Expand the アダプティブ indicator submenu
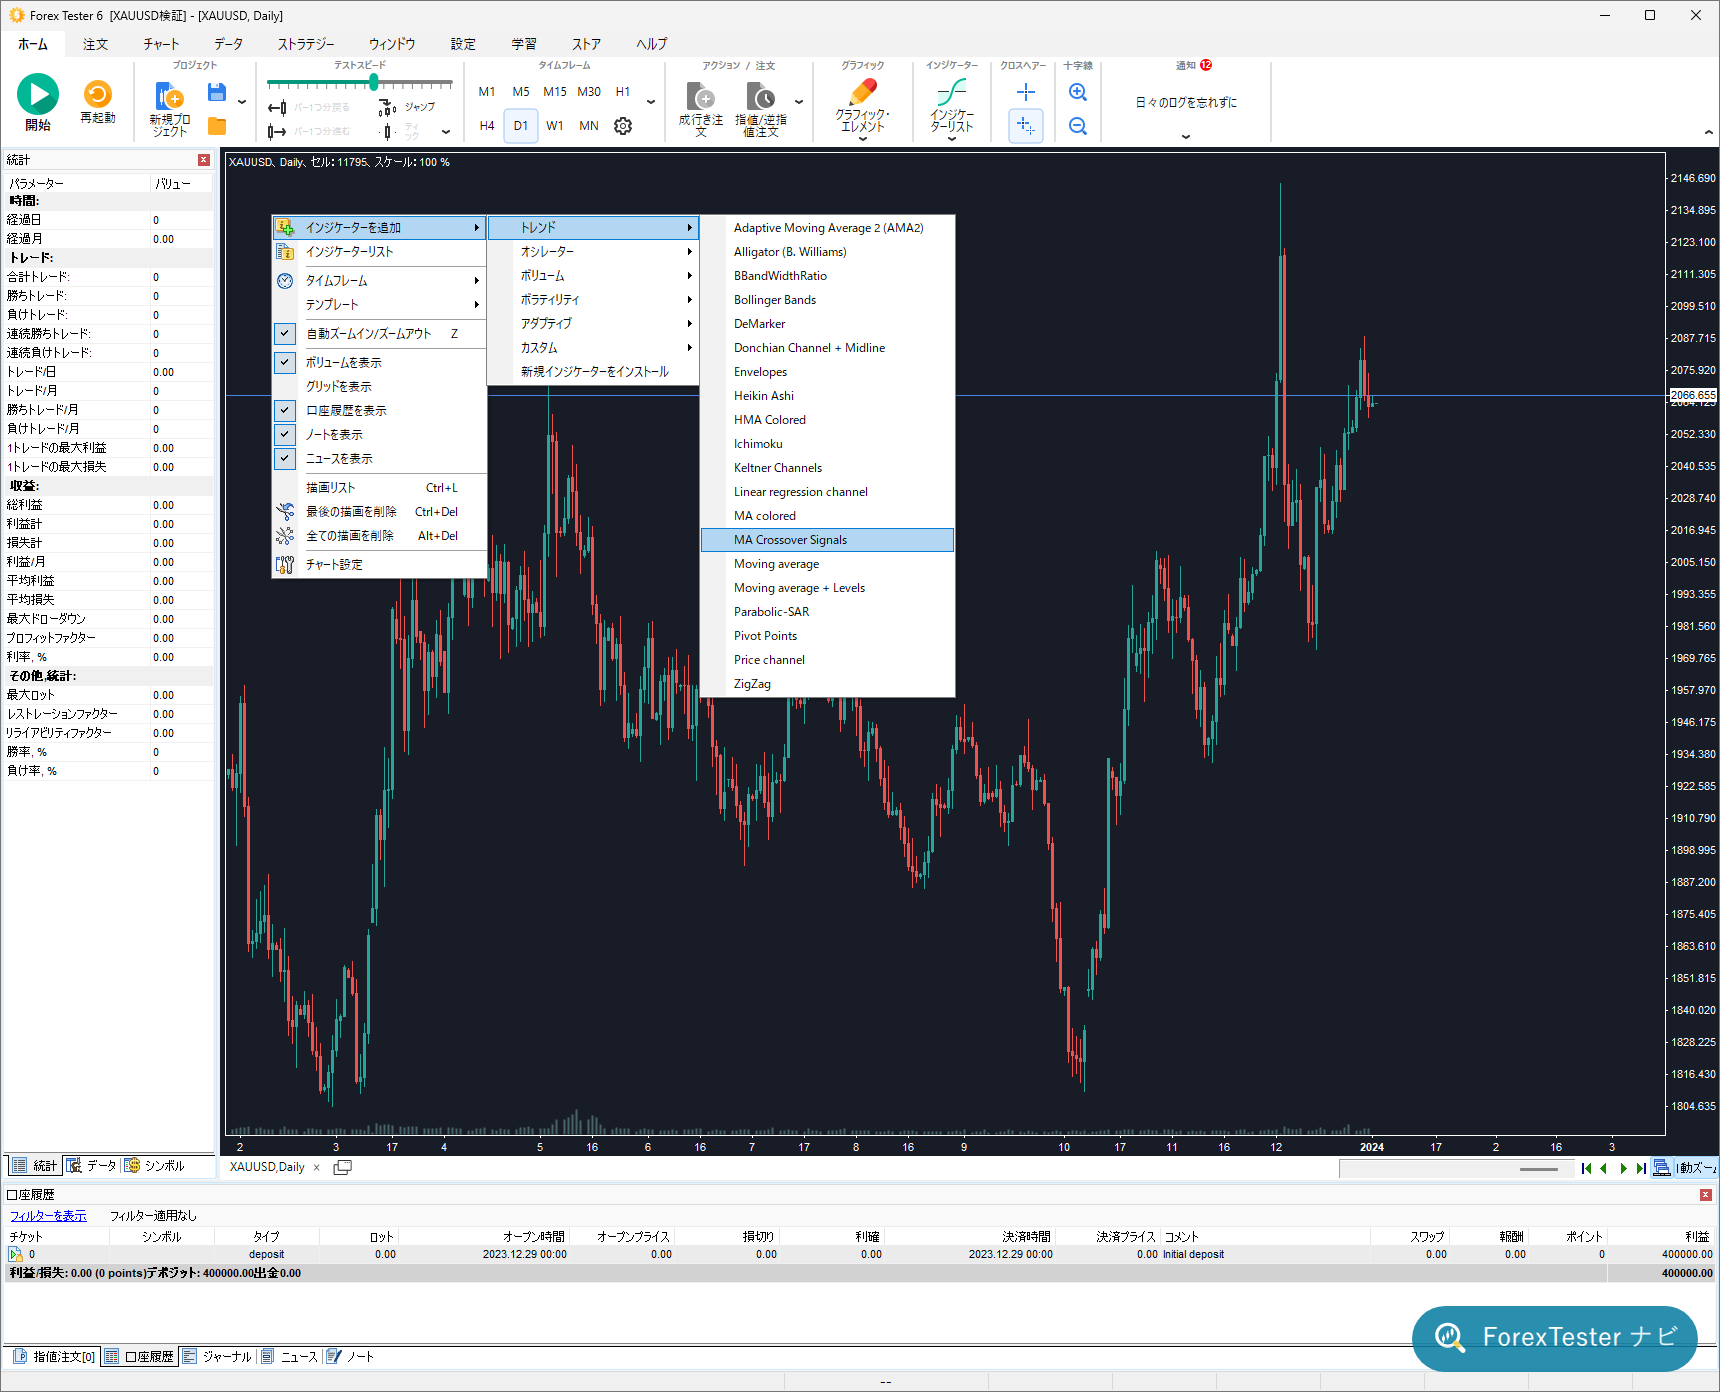This screenshot has width=1720, height=1392. pos(593,324)
